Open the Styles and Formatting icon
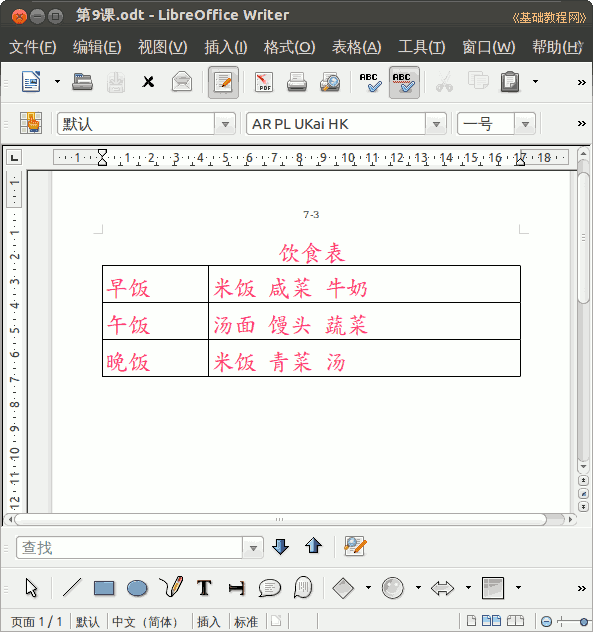The height and width of the screenshot is (632, 593). tap(31, 123)
